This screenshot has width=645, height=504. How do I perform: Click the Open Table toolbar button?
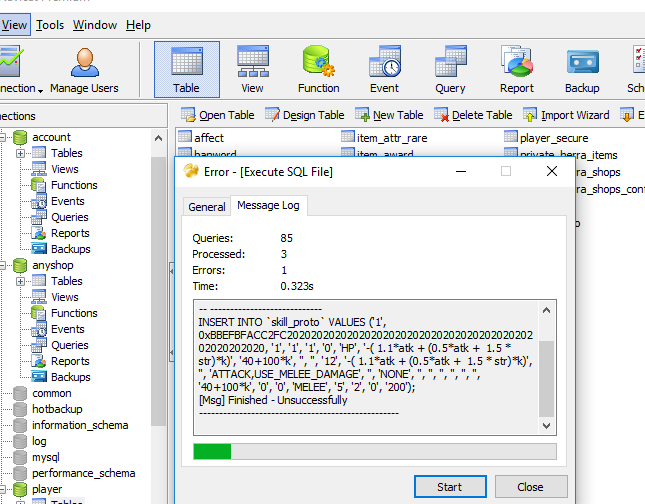[218, 115]
